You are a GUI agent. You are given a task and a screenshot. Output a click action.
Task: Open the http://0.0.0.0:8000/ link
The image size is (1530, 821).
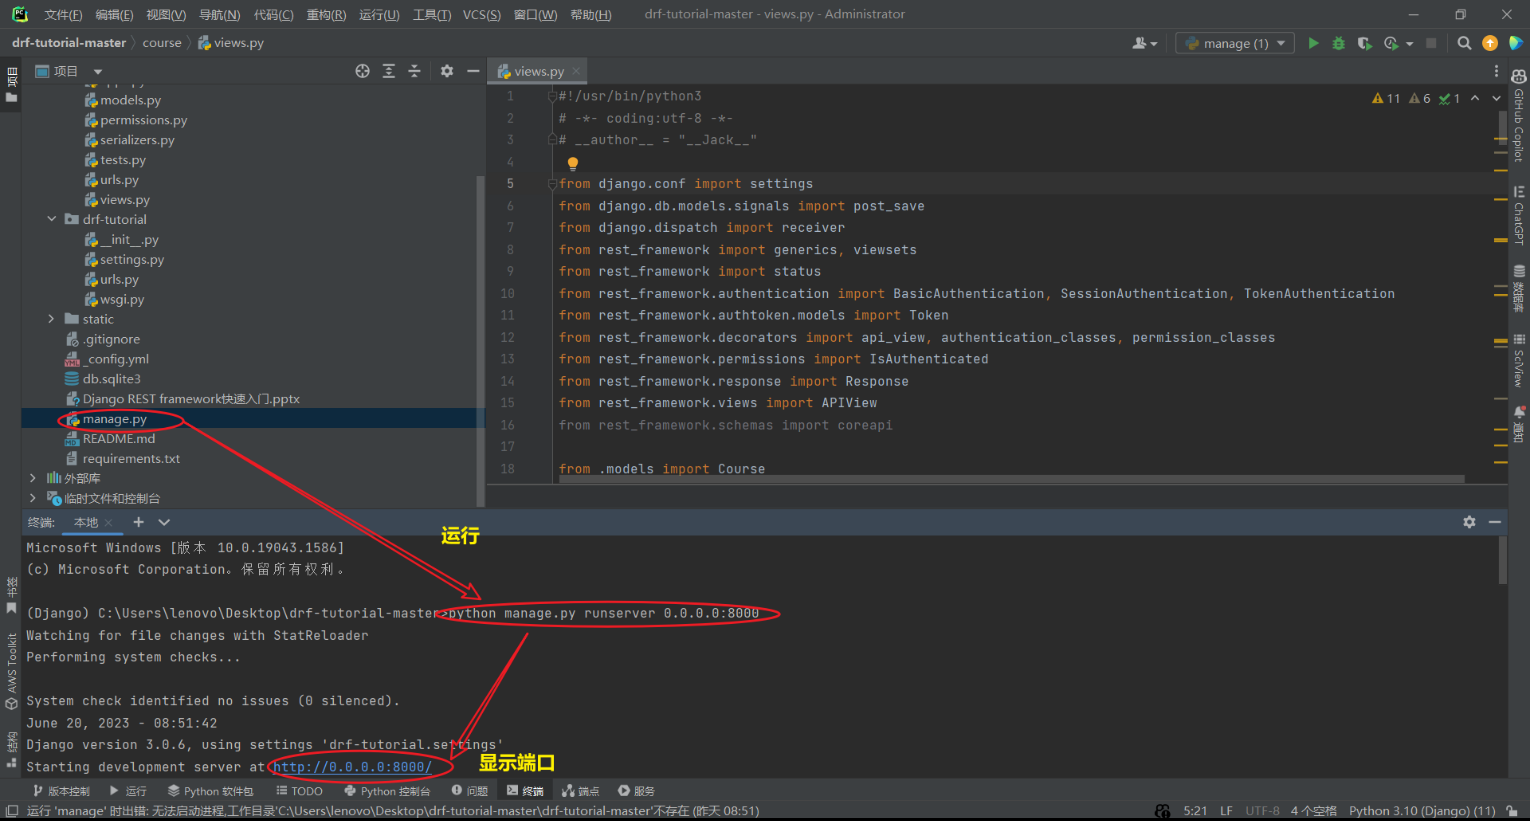click(352, 767)
